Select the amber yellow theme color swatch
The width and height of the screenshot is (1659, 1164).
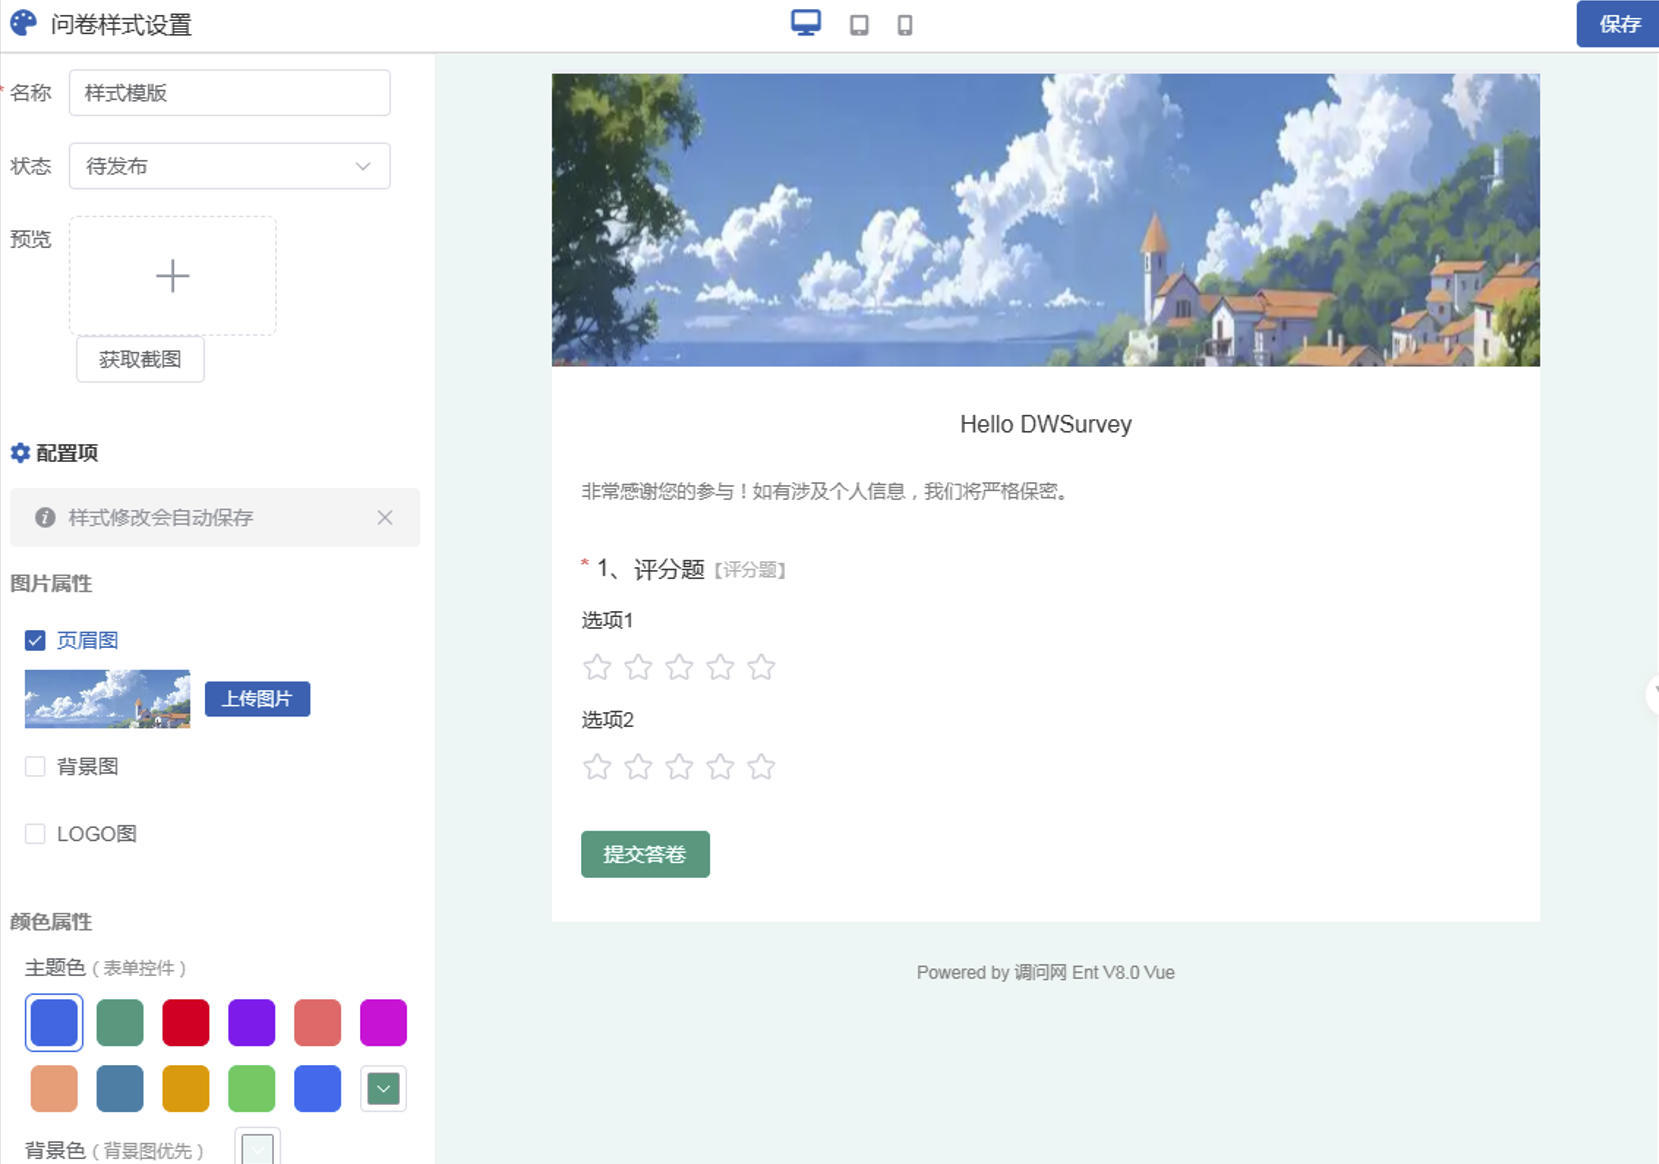coord(186,1088)
